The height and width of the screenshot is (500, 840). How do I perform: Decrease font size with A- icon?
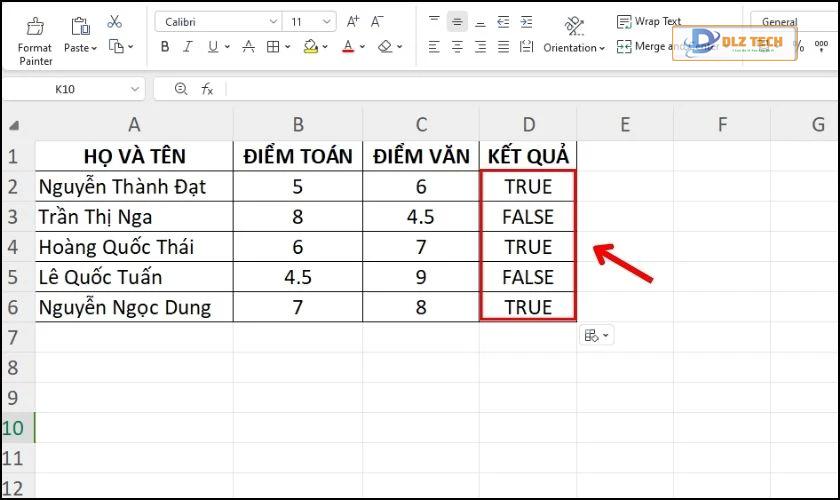click(x=377, y=21)
